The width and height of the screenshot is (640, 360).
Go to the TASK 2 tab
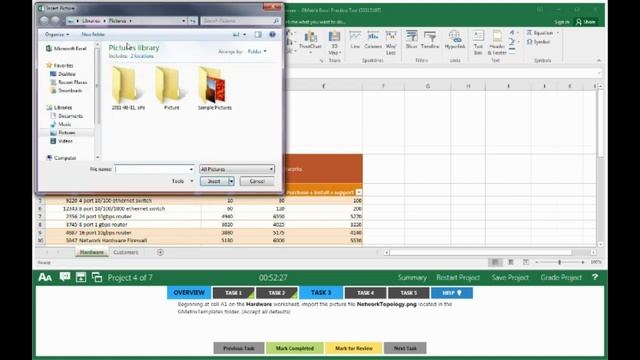[277, 293]
